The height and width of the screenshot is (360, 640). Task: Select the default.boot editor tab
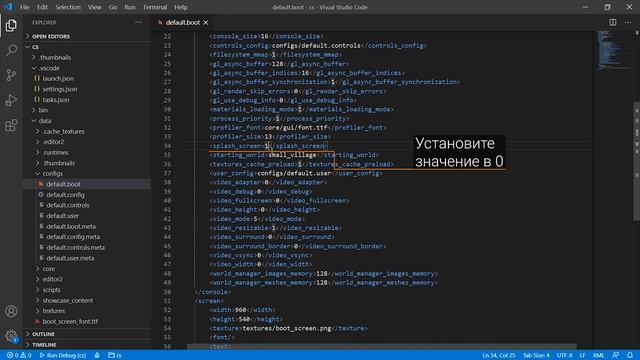click(x=182, y=22)
